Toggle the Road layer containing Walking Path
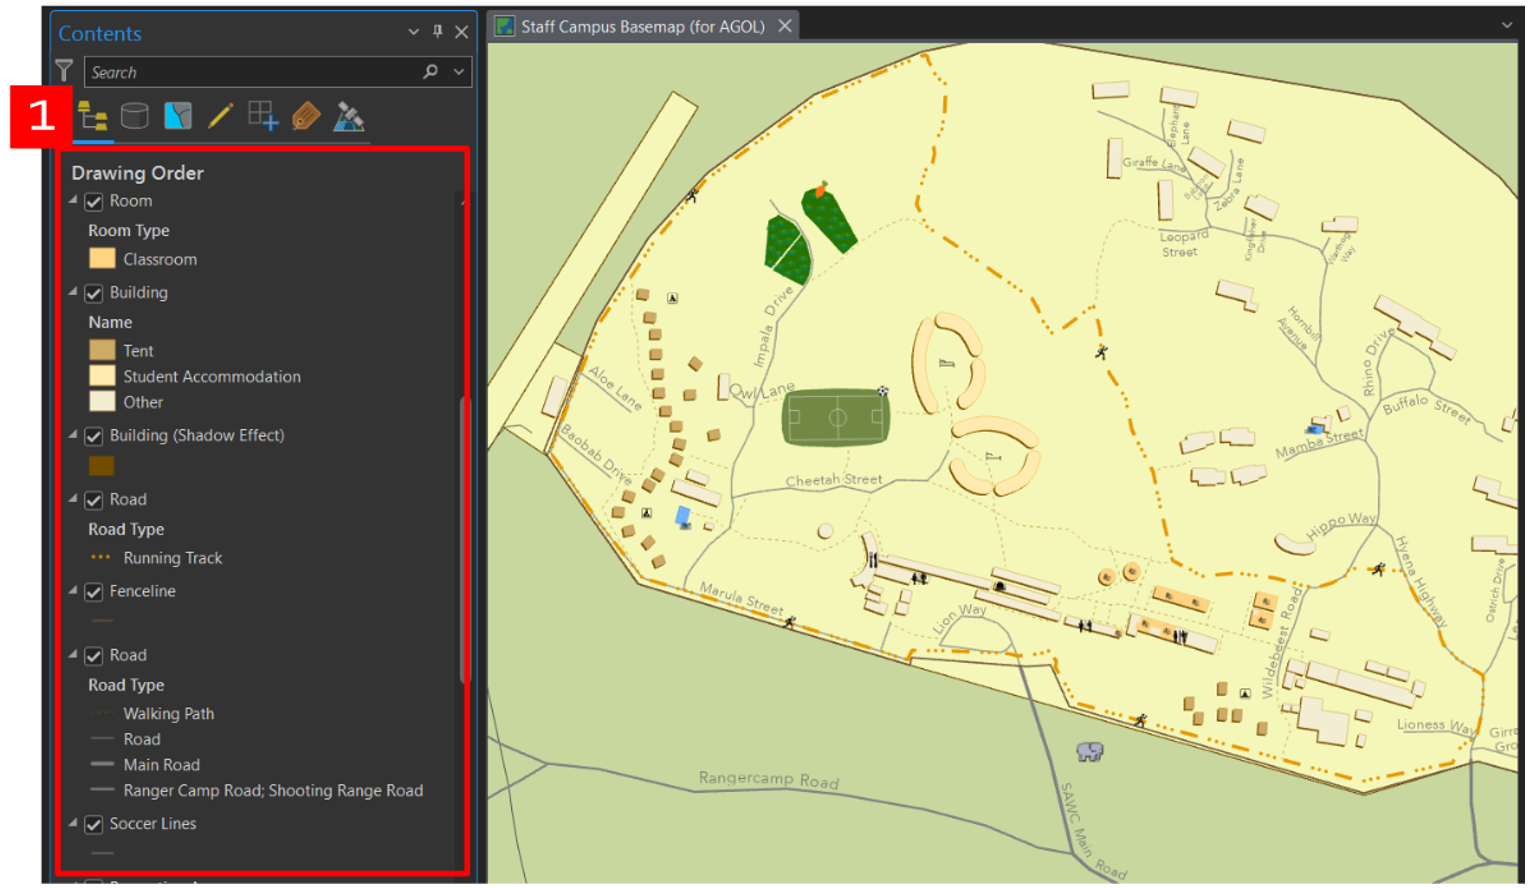The height and width of the screenshot is (888, 1530). pyautogui.click(x=94, y=656)
